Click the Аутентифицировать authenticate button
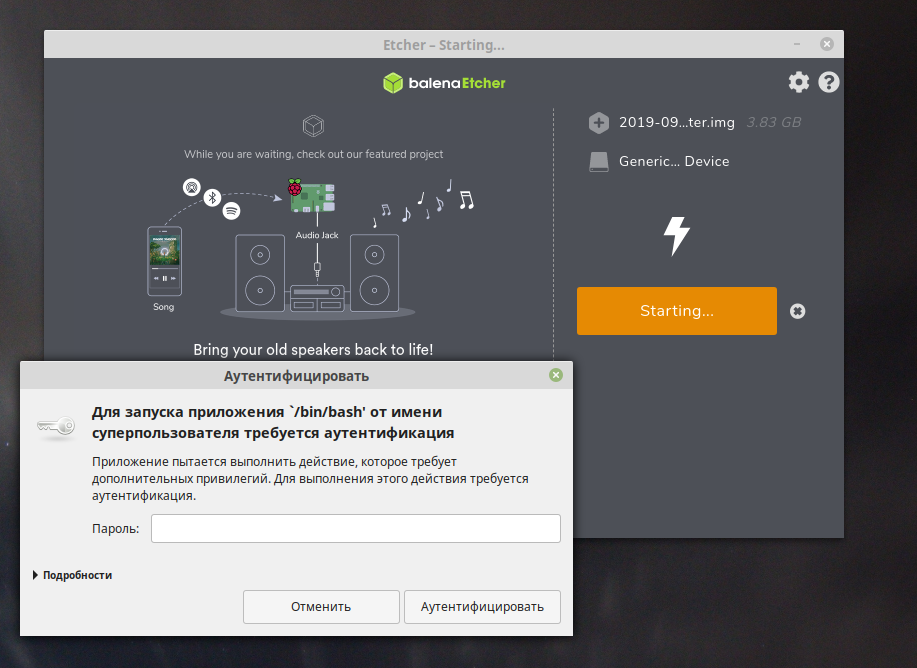The image size is (917, 668). click(482, 607)
